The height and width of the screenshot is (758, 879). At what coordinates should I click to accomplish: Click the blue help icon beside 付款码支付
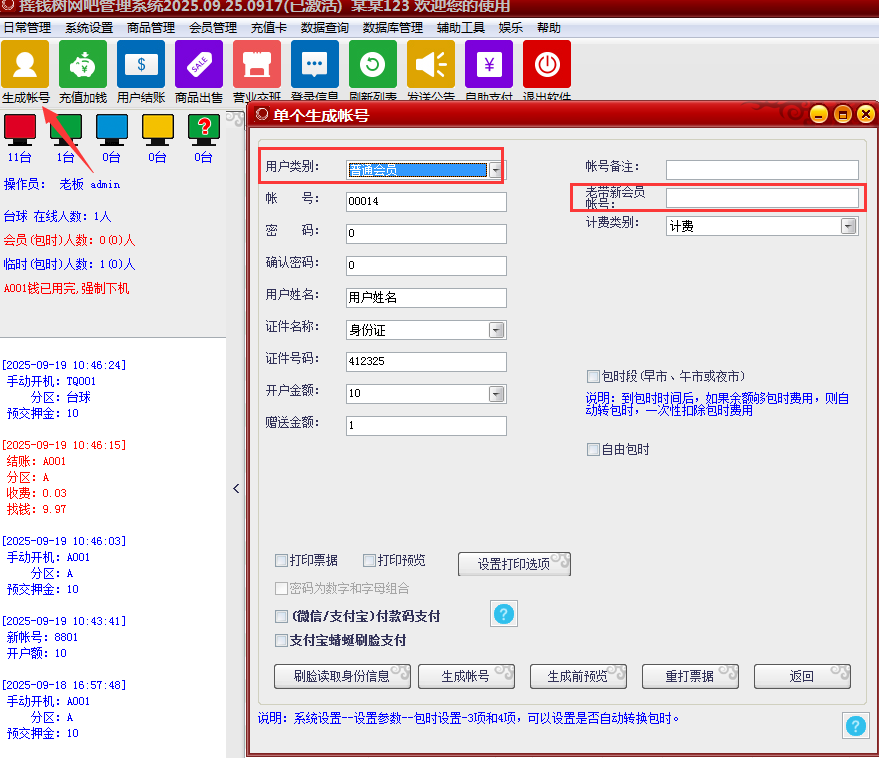pos(504,614)
